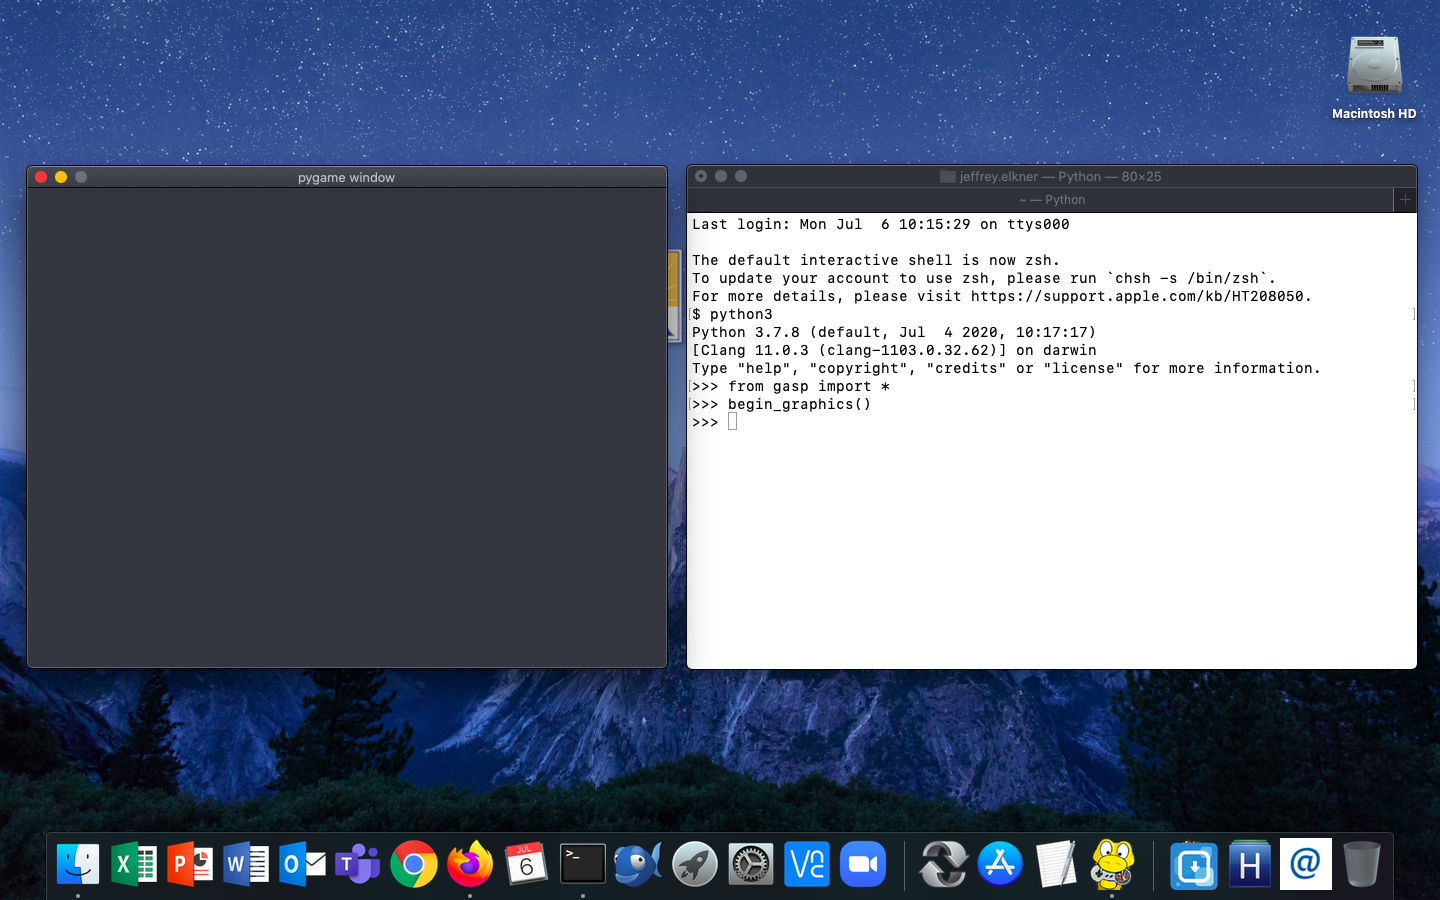The width and height of the screenshot is (1440, 900).
Task: Open System Preferences gear in the dock
Action: 750,865
